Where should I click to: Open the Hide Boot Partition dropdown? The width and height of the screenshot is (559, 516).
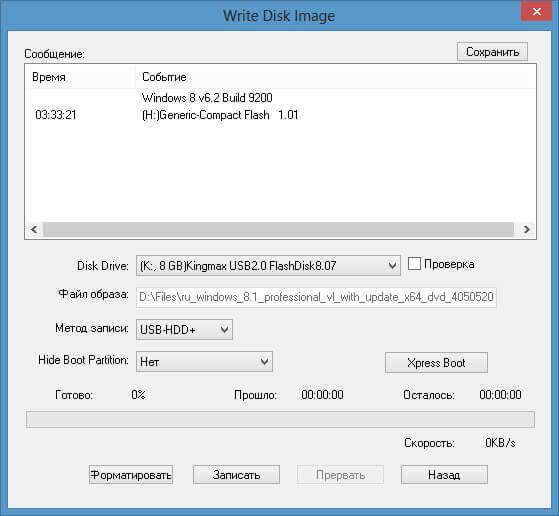tap(204, 362)
